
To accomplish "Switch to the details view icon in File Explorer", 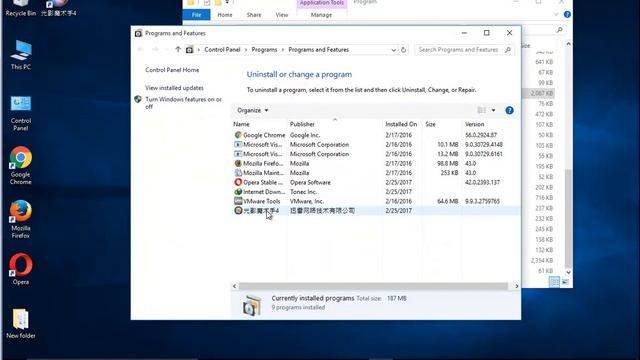I will [x=554, y=282].
